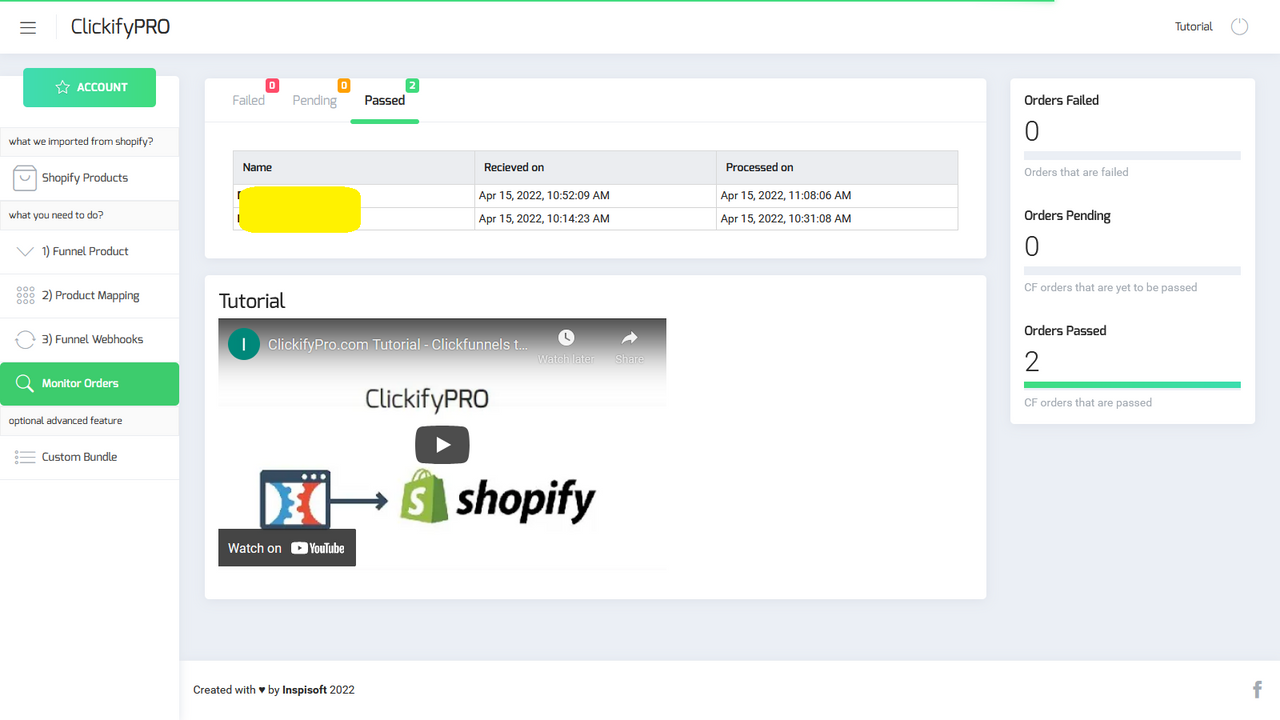Click the Funnel Product chevron icon
Image resolution: width=1280 pixels, height=720 pixels.
26,252
